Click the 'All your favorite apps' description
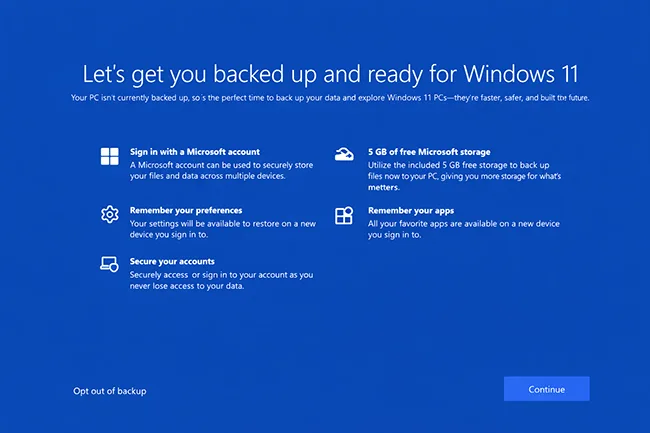The width and height of the screenshot is (650, 433). coord(463,229)
